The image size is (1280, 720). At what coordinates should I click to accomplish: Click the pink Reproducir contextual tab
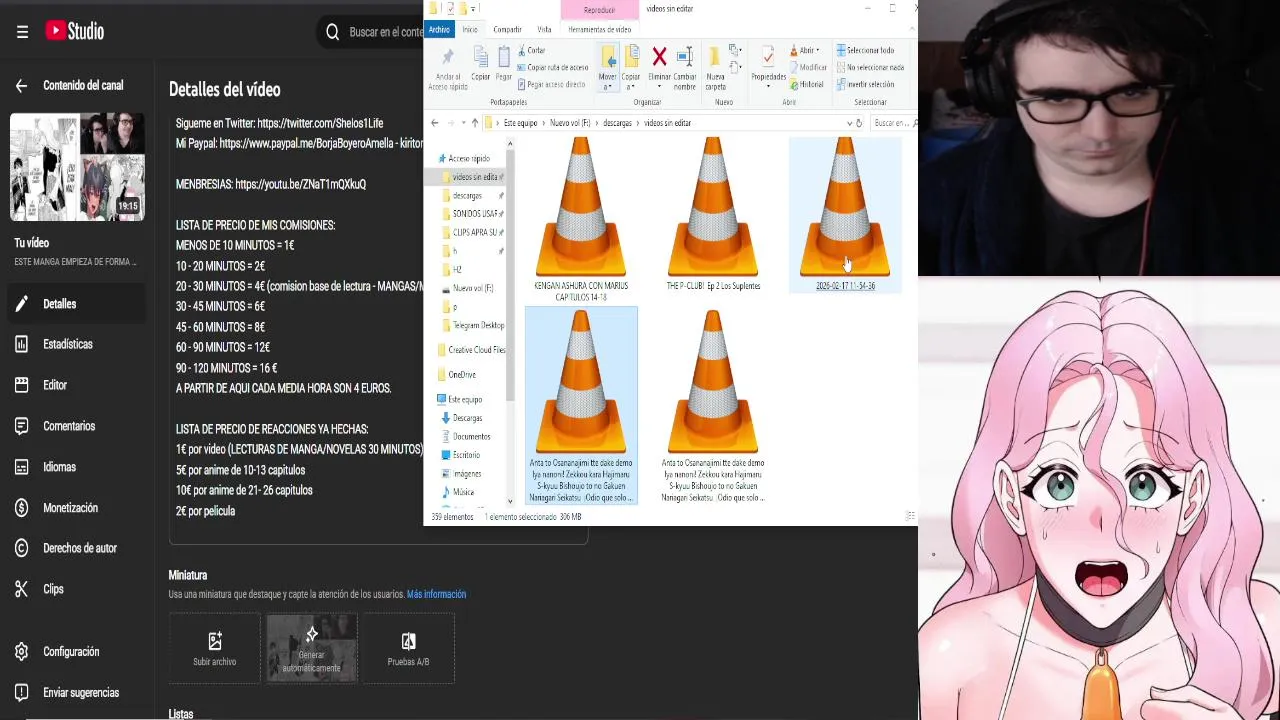[599, 10]
